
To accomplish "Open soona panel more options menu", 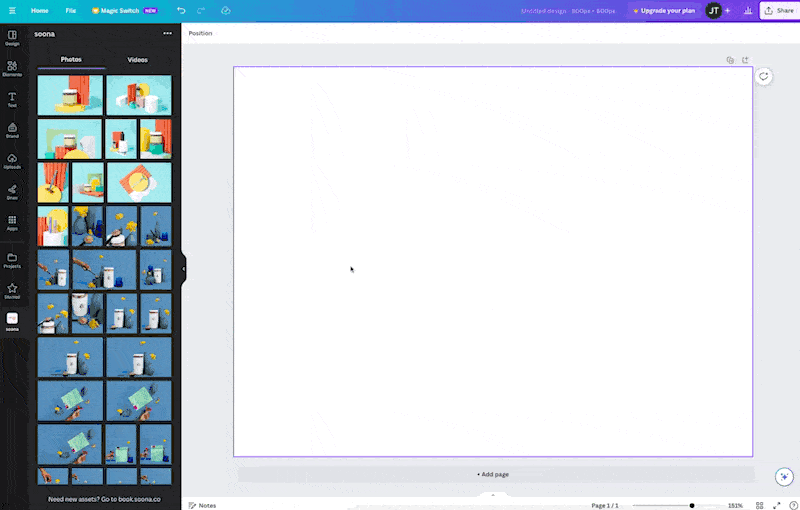I will tap(168, 33).
